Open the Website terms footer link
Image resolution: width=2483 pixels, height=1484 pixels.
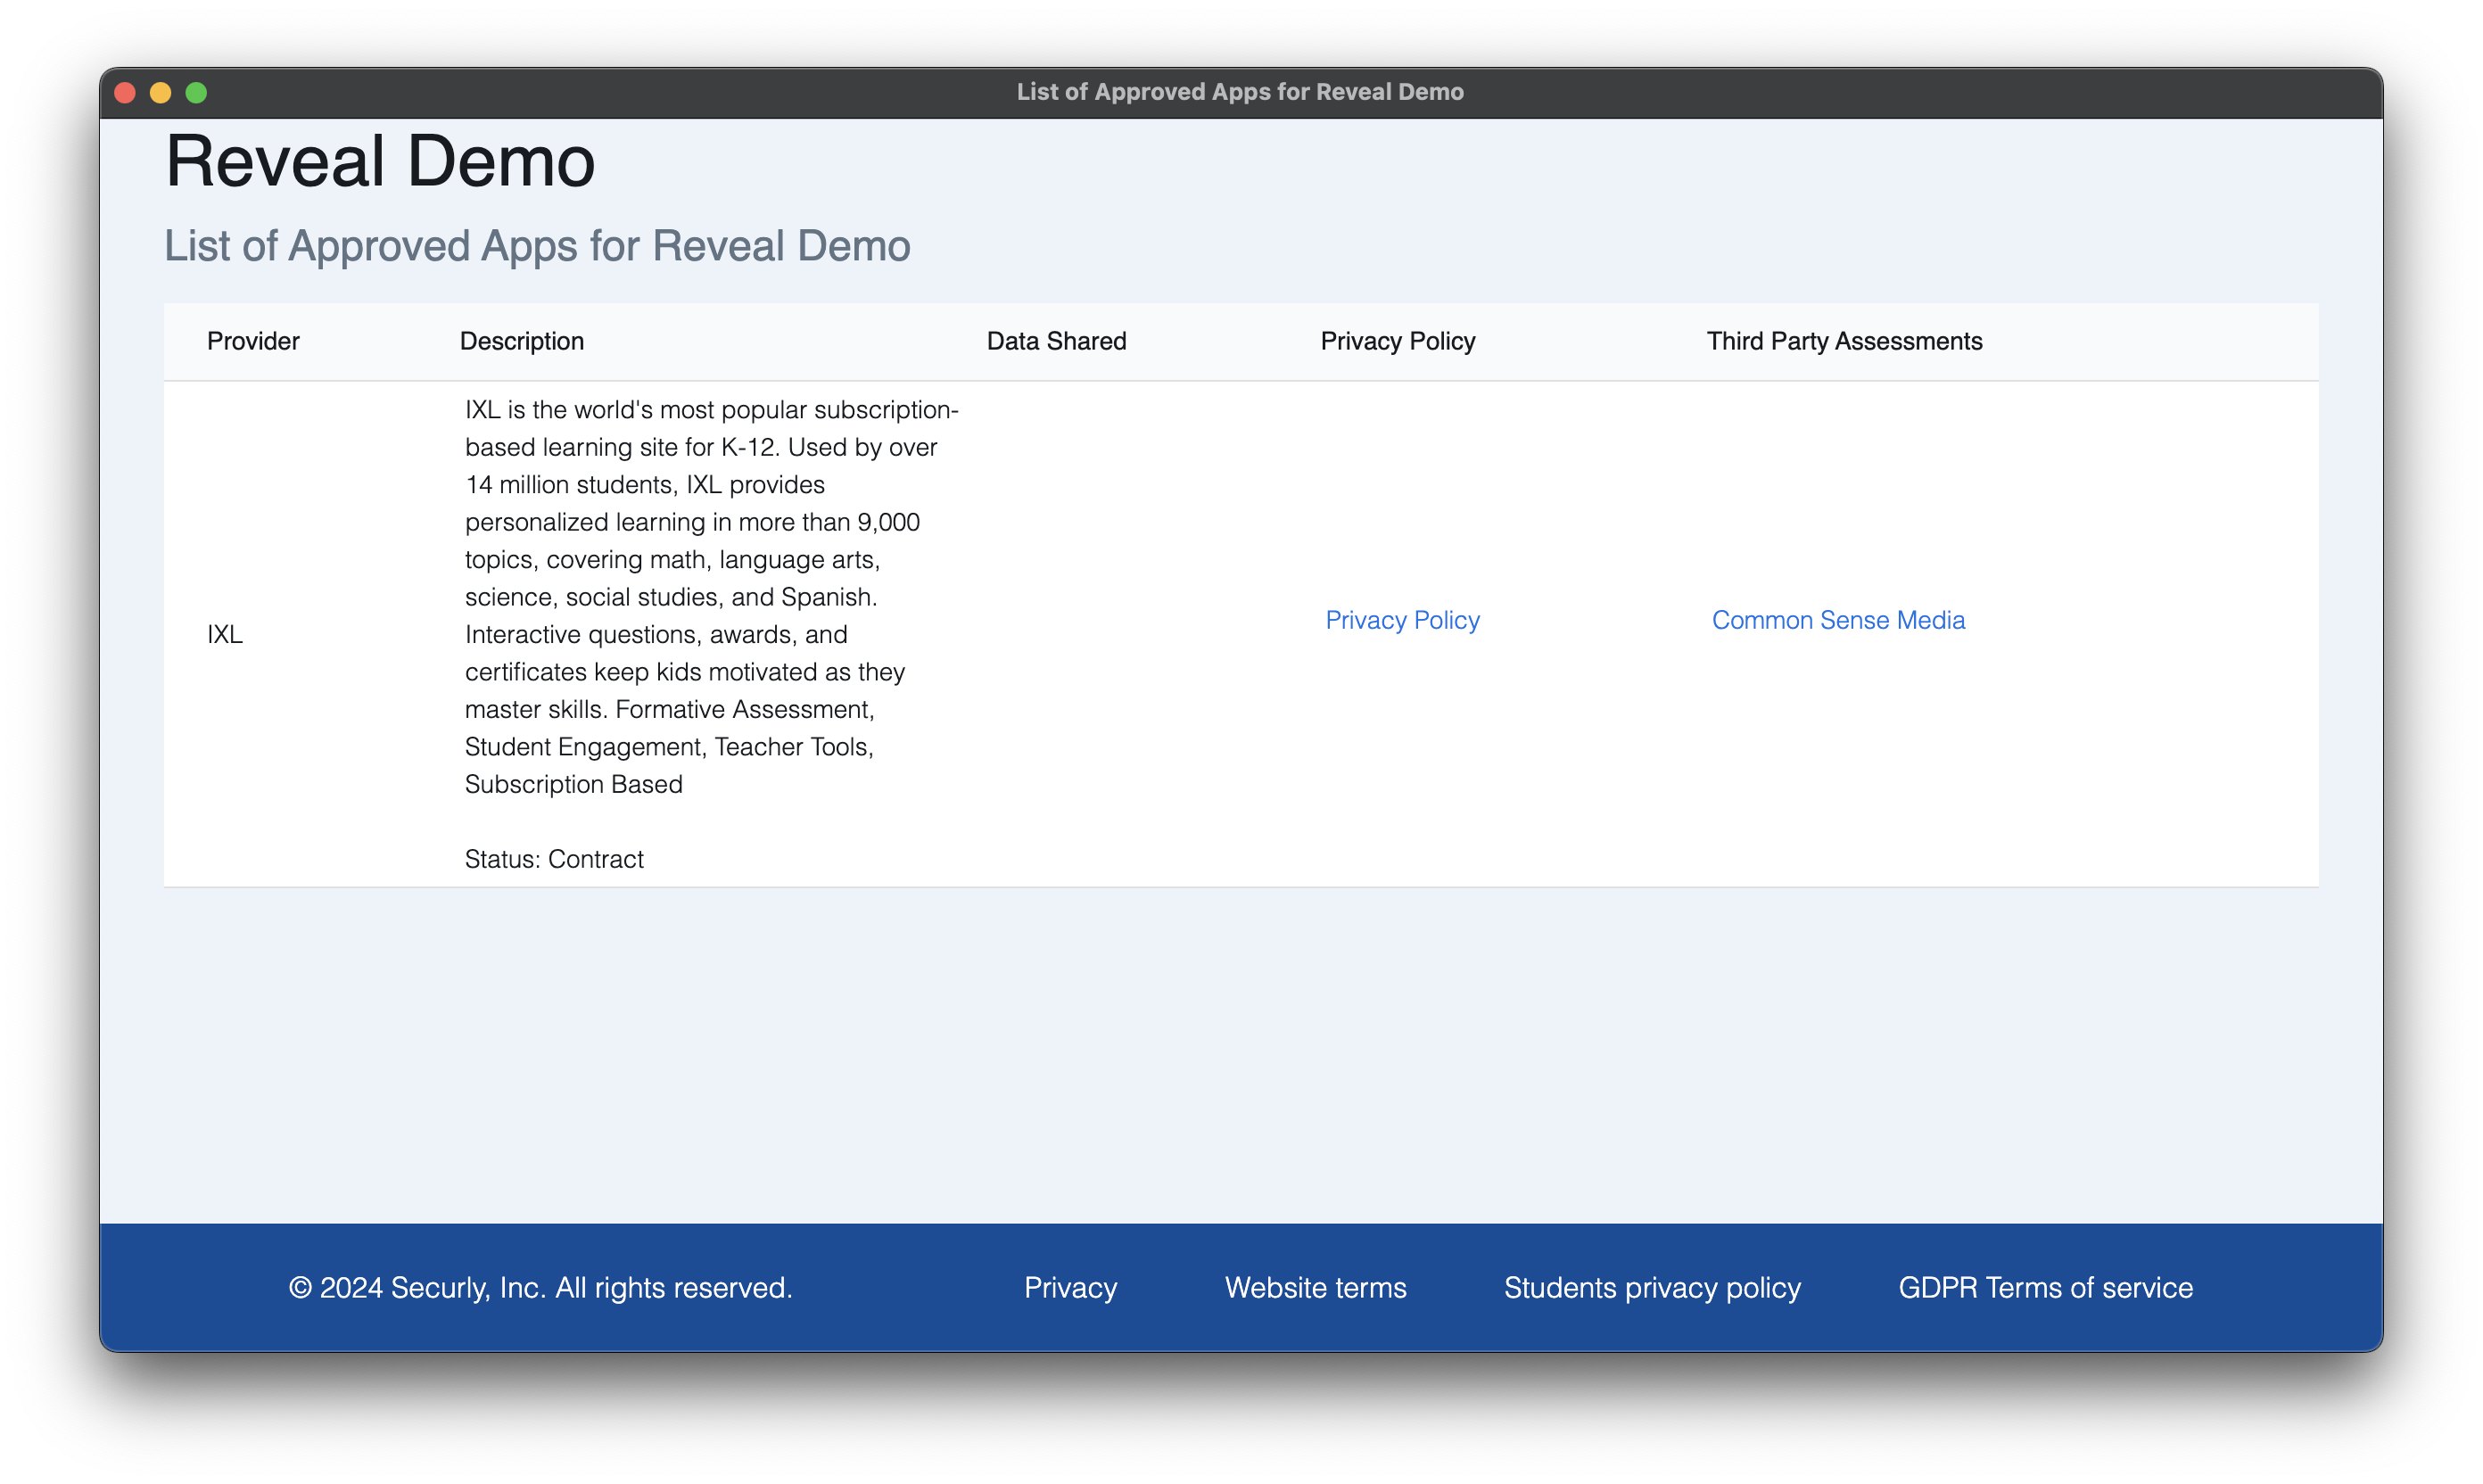pos(1315,1287)
